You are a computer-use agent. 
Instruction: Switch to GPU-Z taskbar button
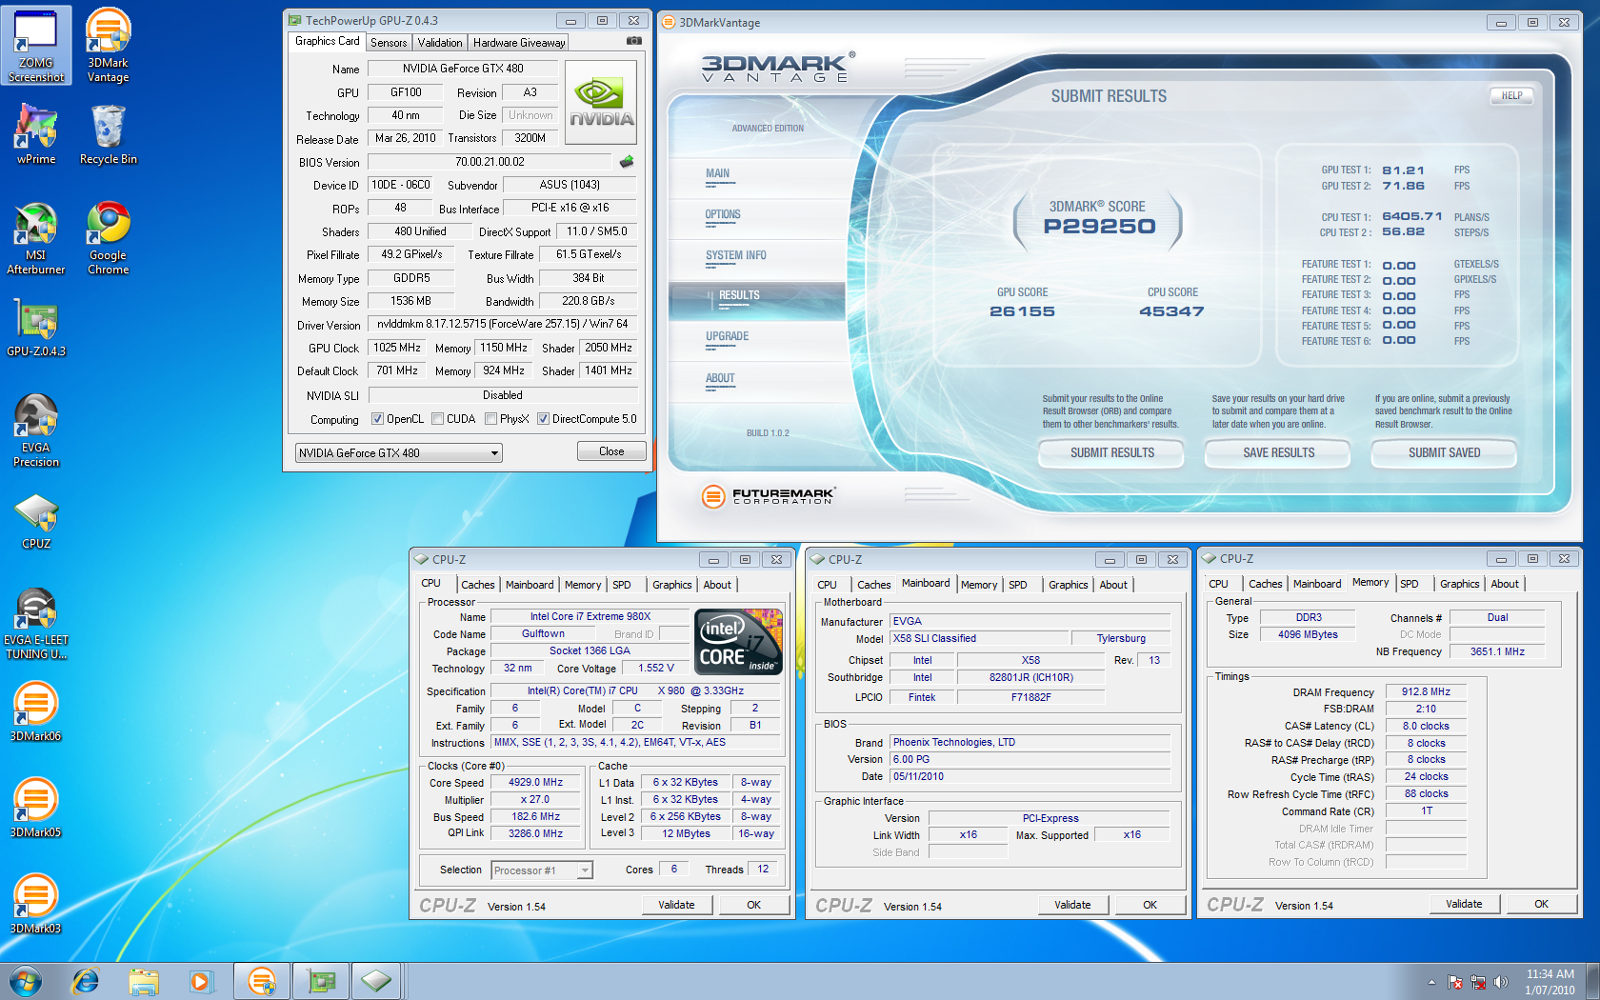[321, 981]
